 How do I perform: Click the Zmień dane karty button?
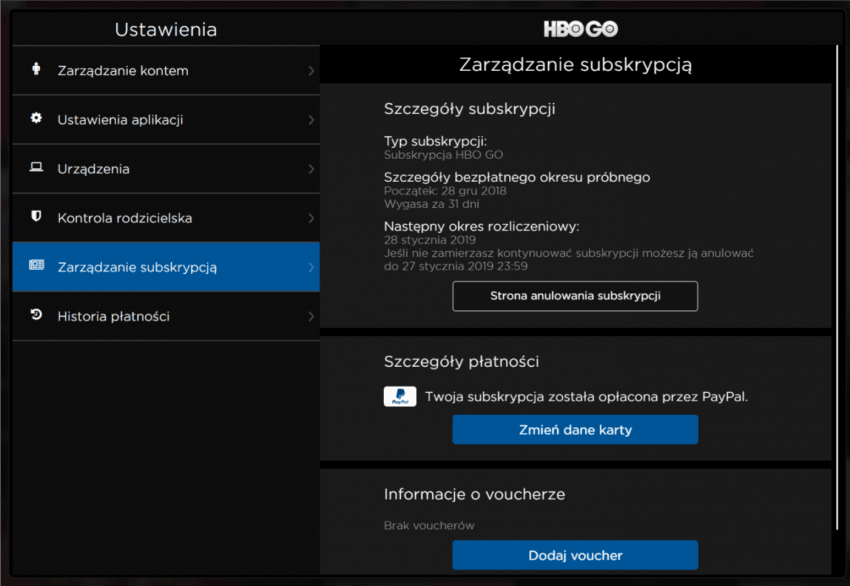coord(575,430)
